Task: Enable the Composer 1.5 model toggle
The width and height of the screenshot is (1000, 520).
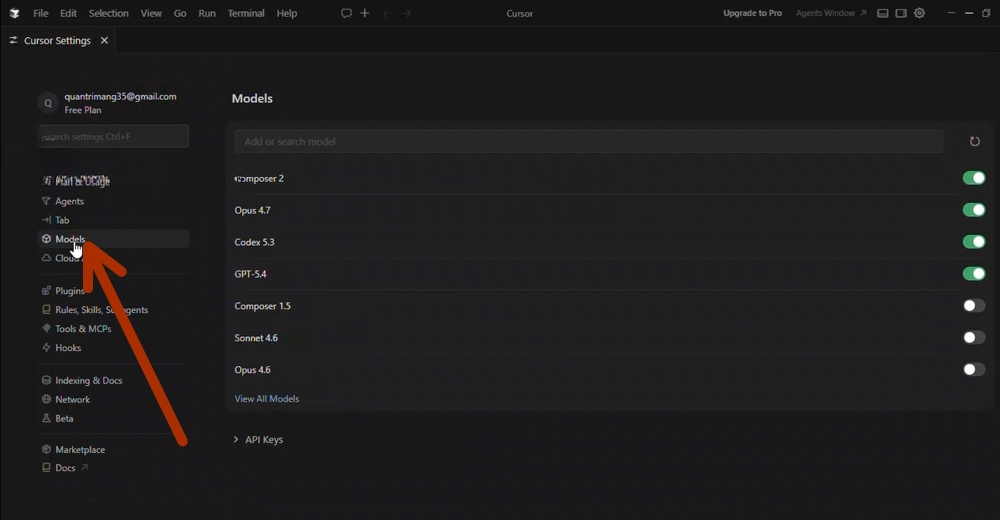Action: 974,306
